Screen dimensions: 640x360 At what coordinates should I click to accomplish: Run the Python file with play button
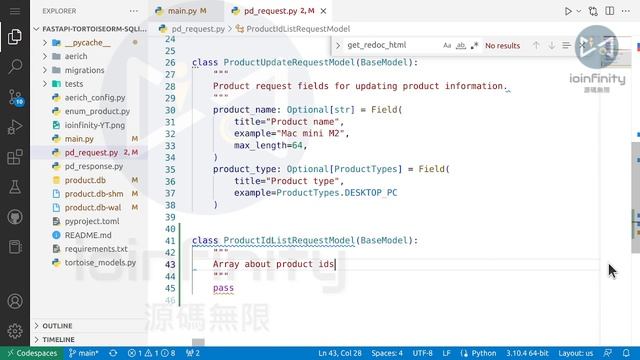coord(568,11)
